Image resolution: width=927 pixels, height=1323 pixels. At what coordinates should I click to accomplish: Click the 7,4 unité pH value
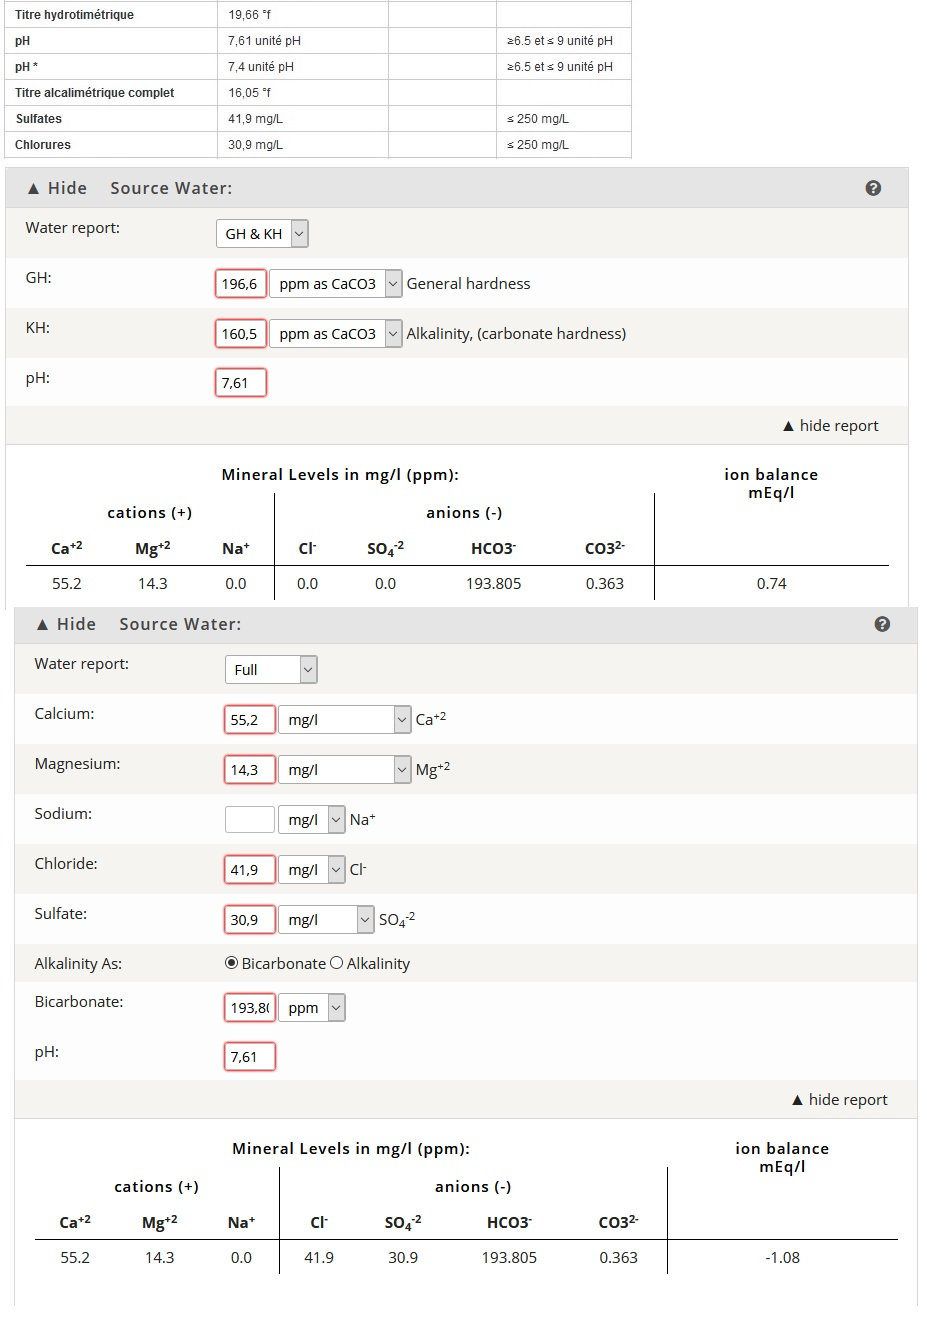(x=261, y=67)
